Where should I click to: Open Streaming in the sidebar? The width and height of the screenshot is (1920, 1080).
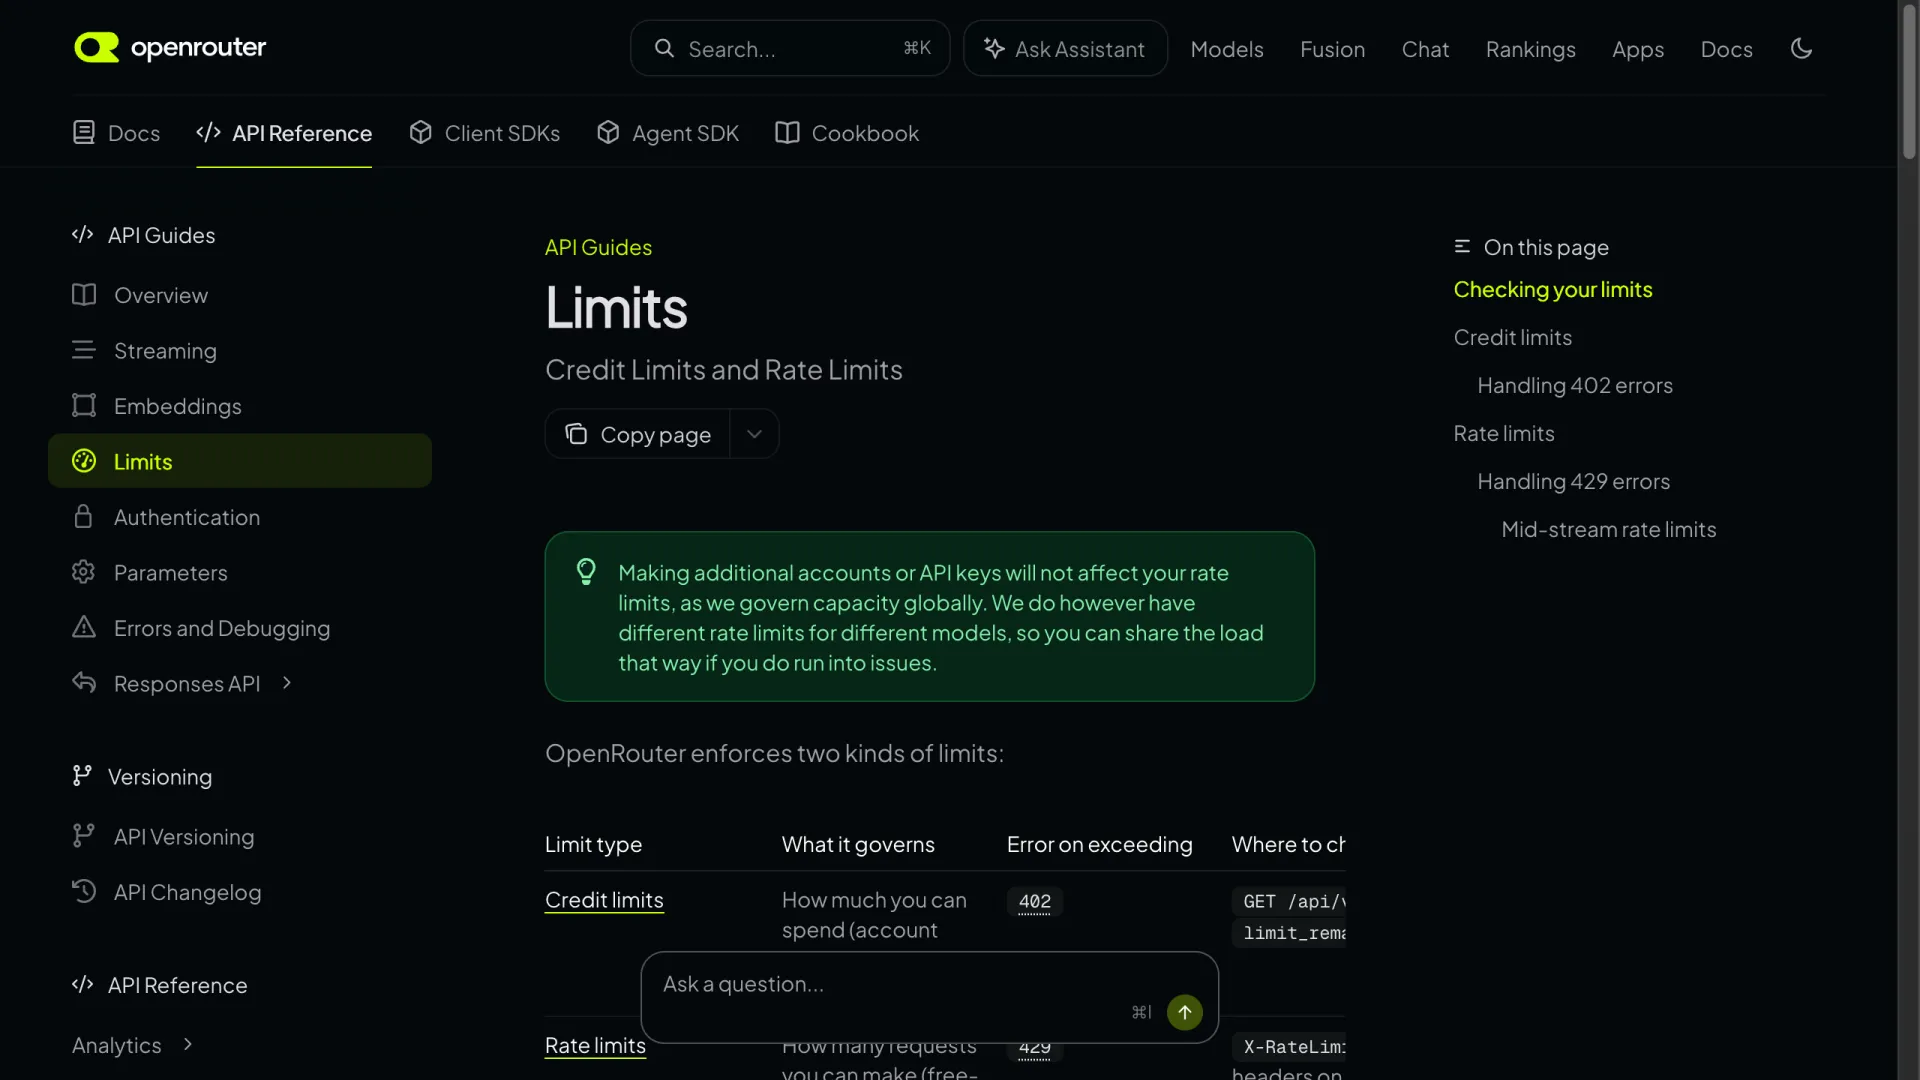tap(240, 351)
